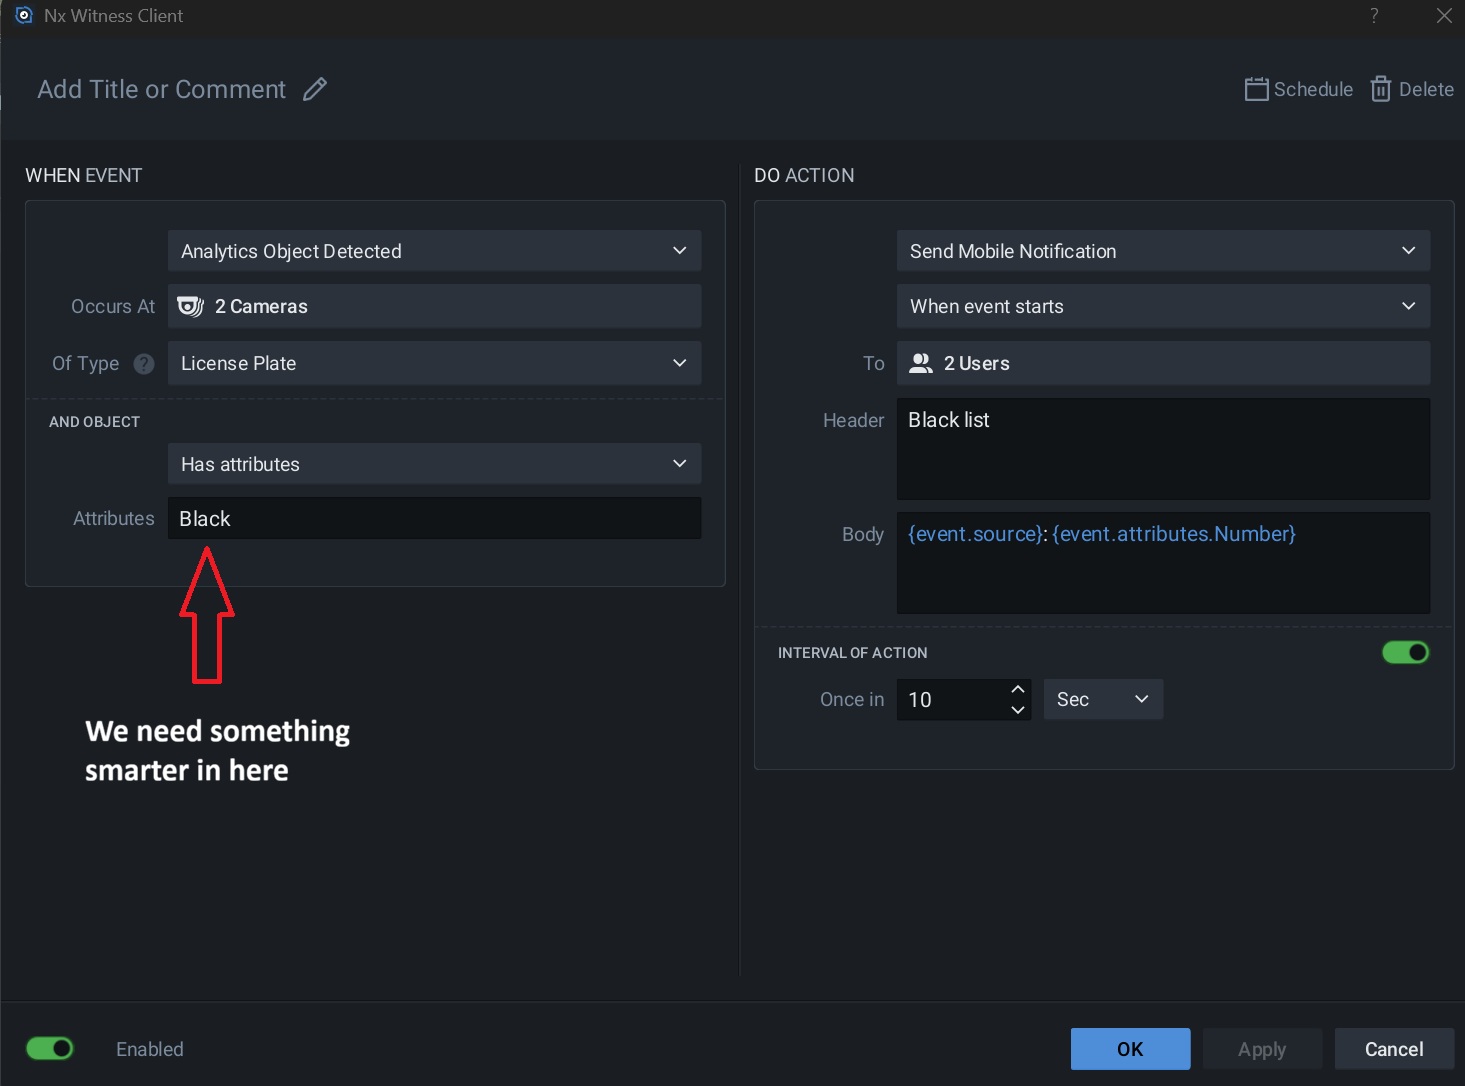Click the Of Type help question icon
1465x1086 pixels.
tap(144, 364)
